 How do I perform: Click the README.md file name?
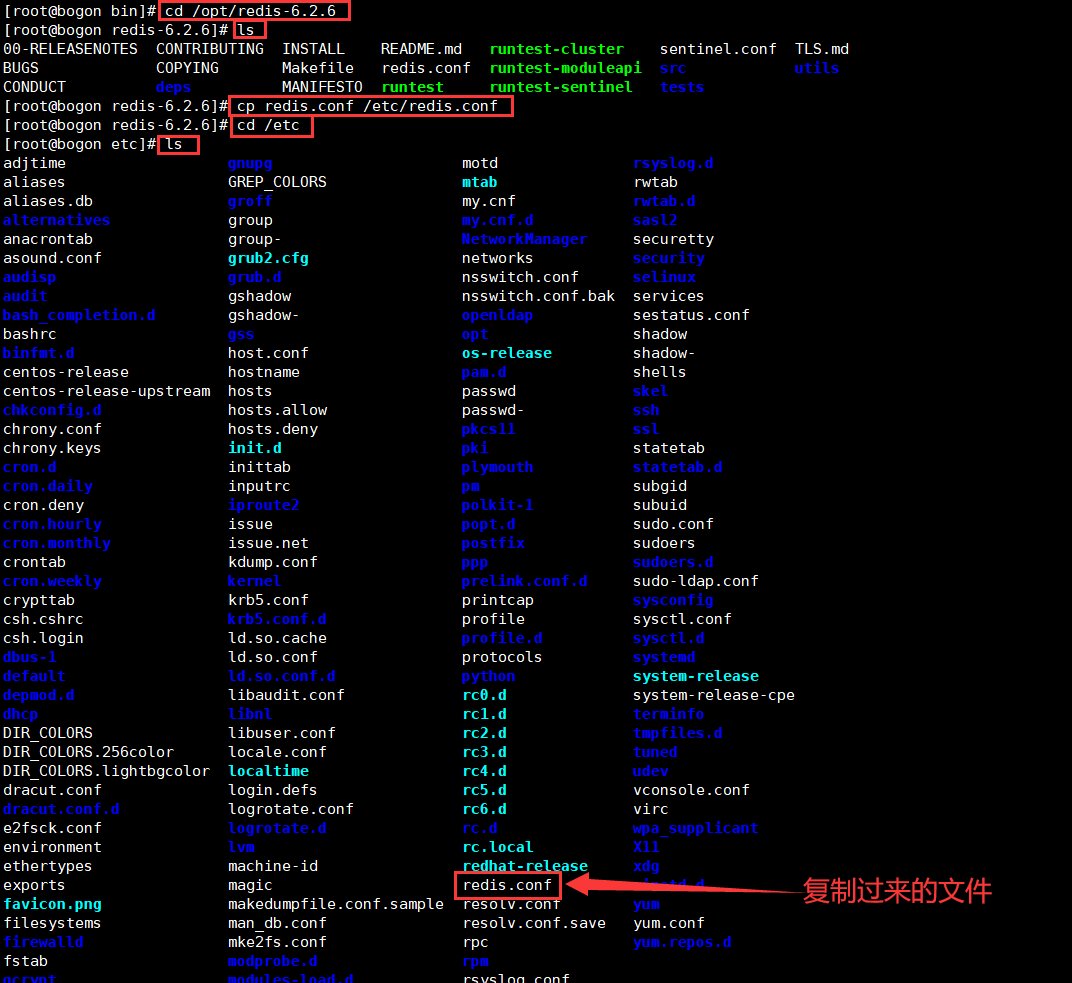(421, 49)
